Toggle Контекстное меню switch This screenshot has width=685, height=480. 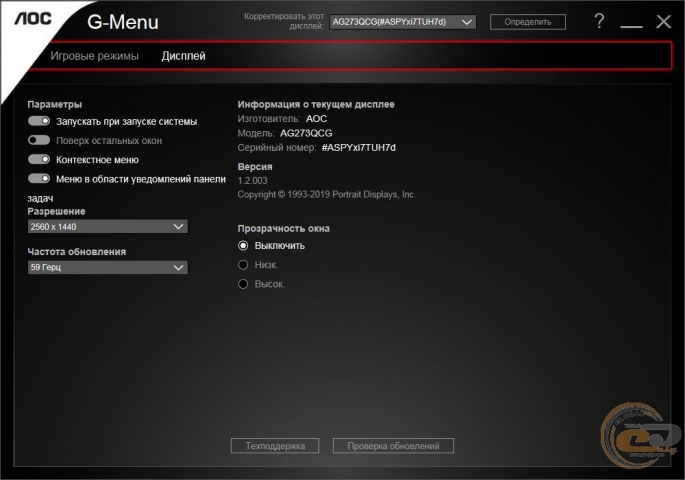pyautogui.click(x=39, y=159)
